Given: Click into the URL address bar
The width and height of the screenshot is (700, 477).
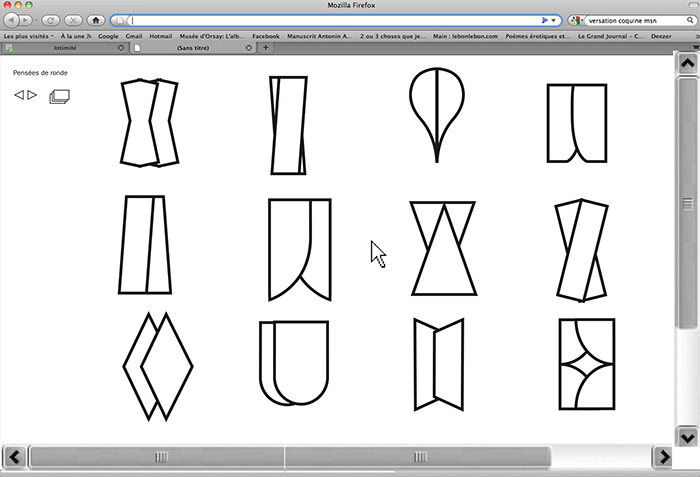Looking at the screenshot, I should point(330,19).
